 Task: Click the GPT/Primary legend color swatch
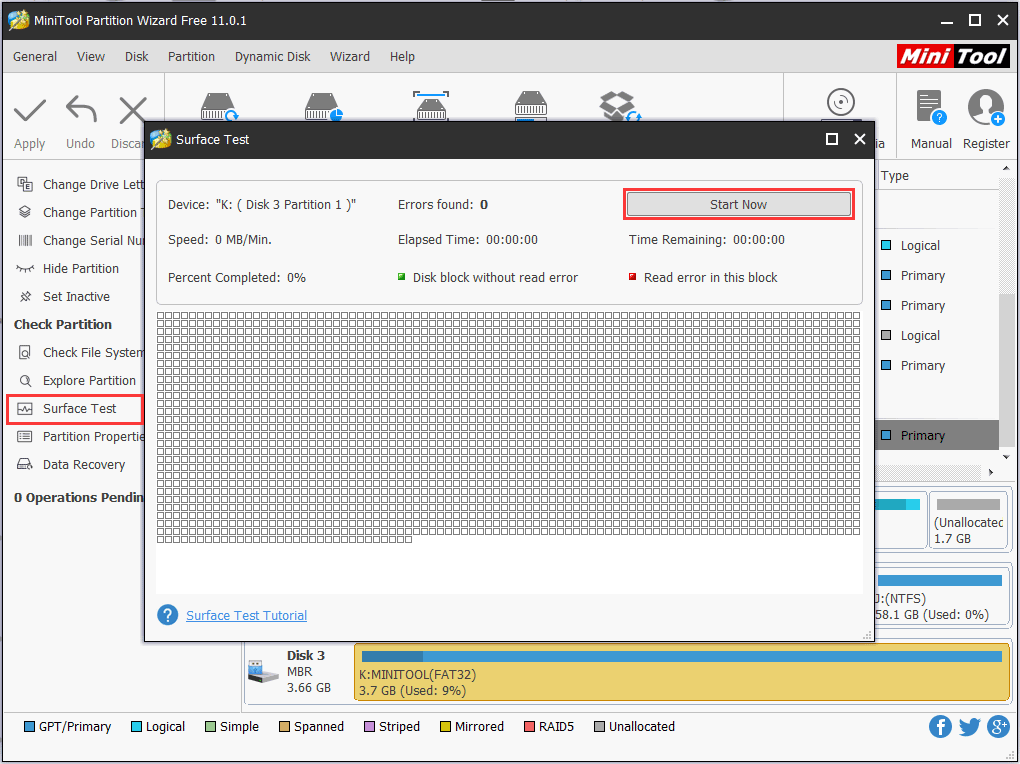(29, 726)
